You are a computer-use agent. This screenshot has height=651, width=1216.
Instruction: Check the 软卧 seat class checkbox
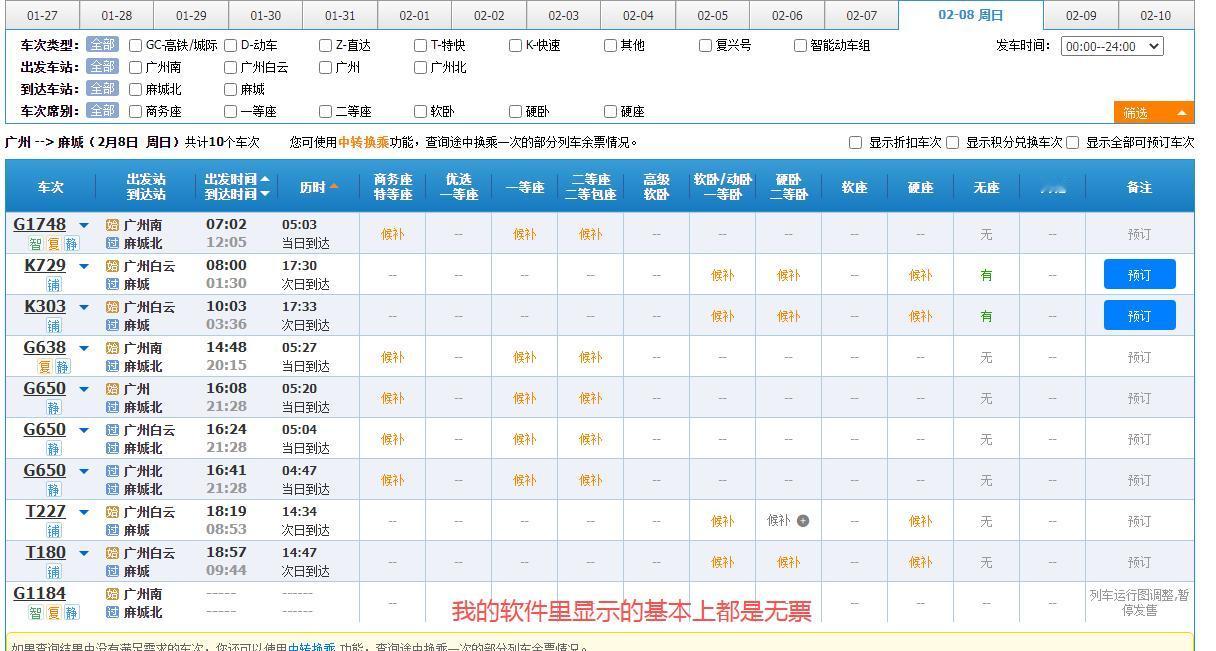421,111
